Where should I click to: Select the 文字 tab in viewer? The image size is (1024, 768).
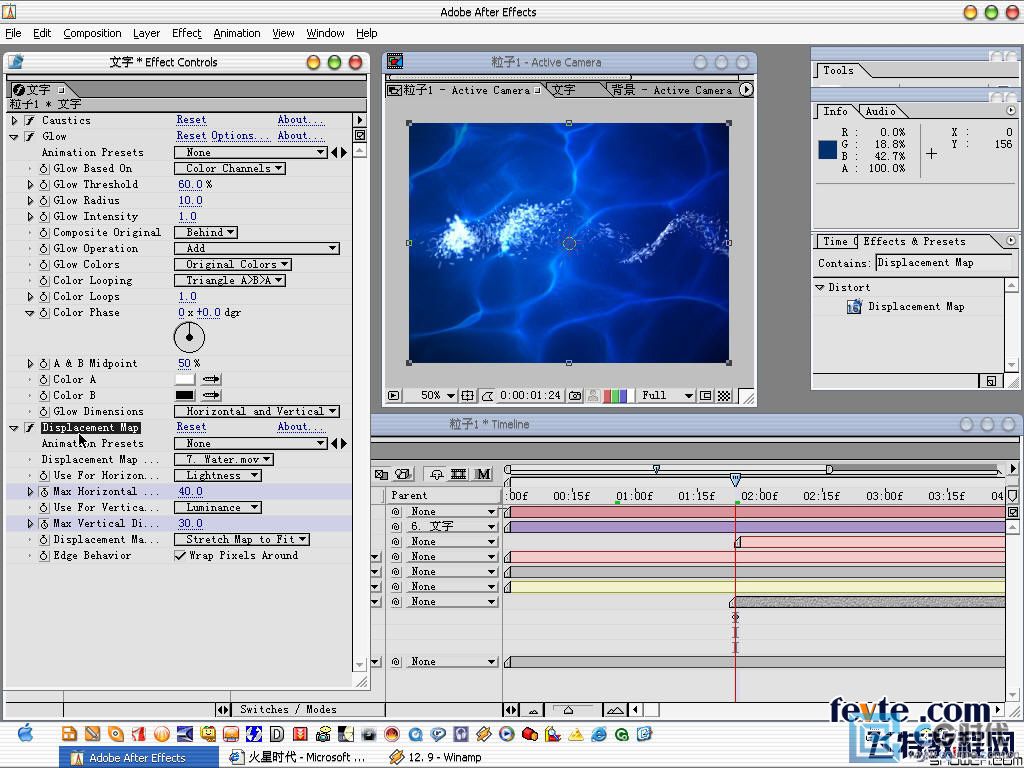563,90
